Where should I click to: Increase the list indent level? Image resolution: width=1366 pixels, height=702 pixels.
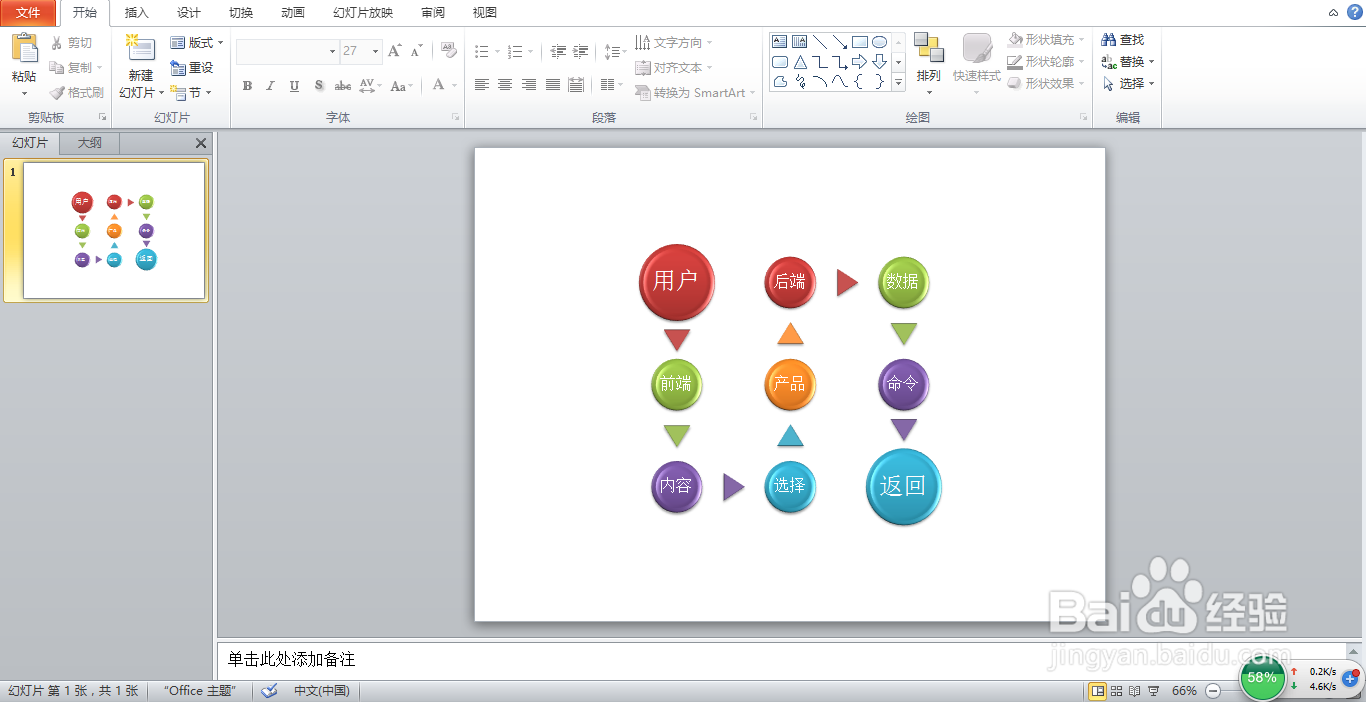pyautogui.click(x=580, y=51)
